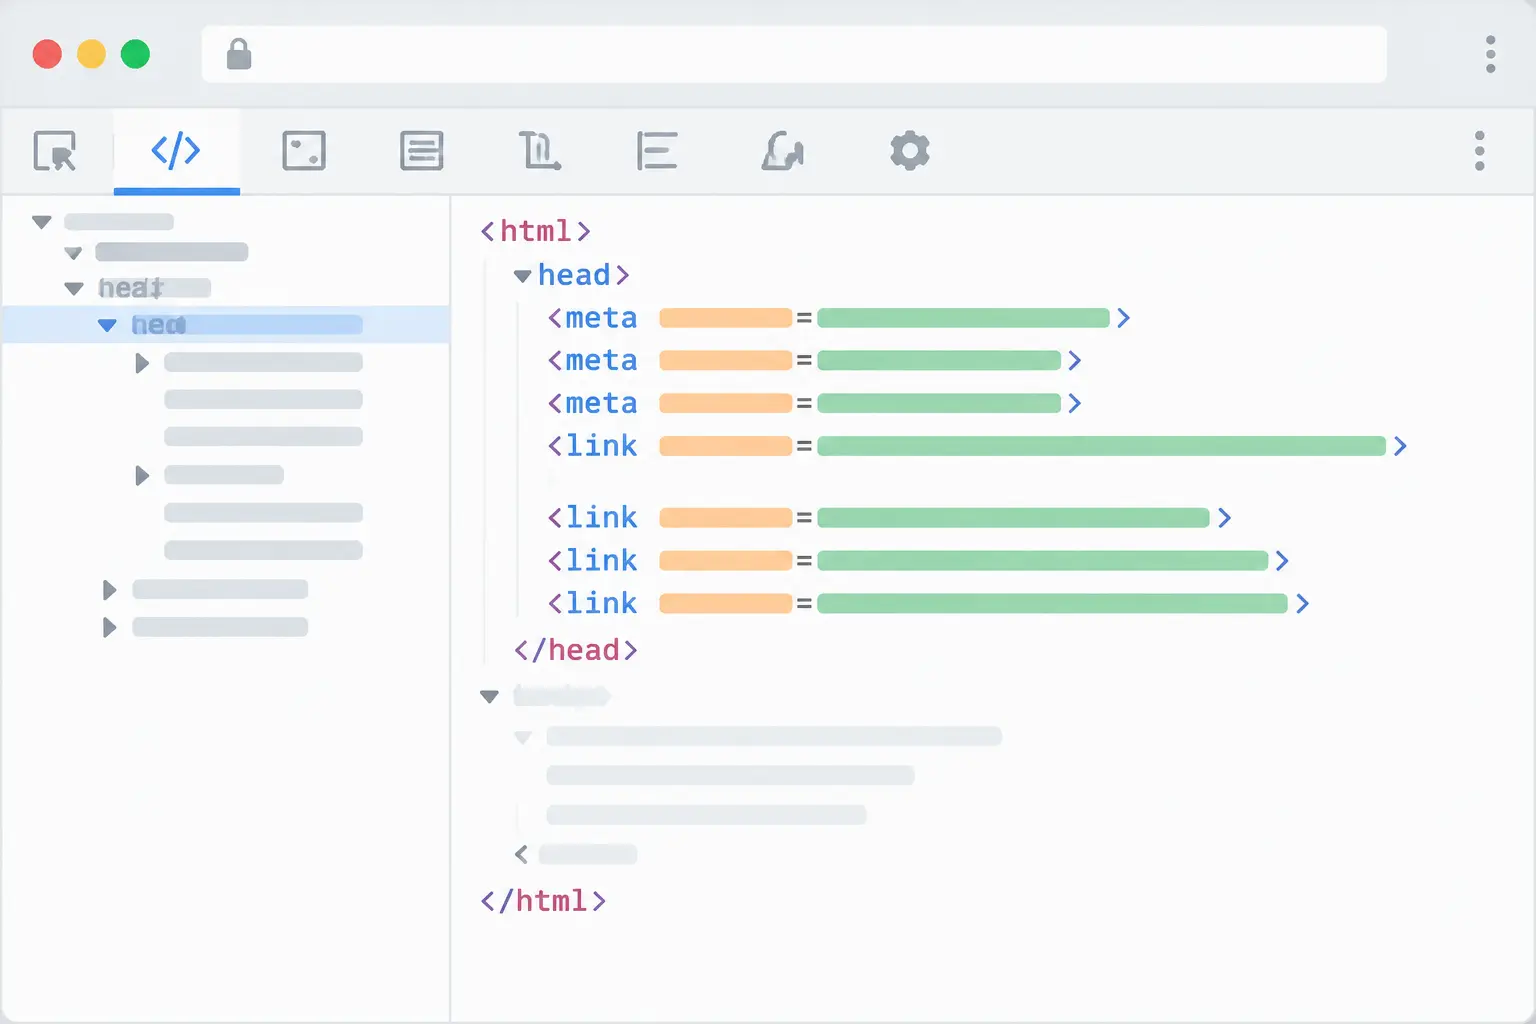The image size is (1536, 1024).
Task: Collapse the highlighted tree row arrow
Action: 107,325
